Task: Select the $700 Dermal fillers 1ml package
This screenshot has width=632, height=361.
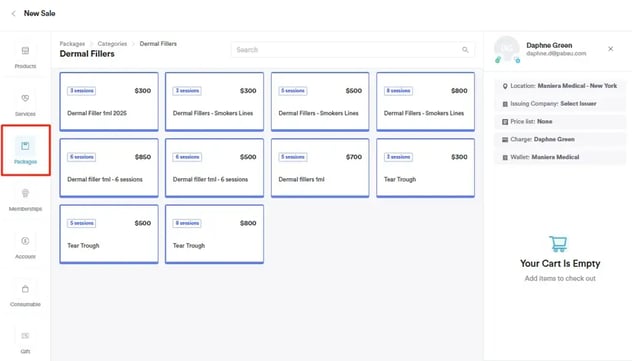Action: pos(320,168)
